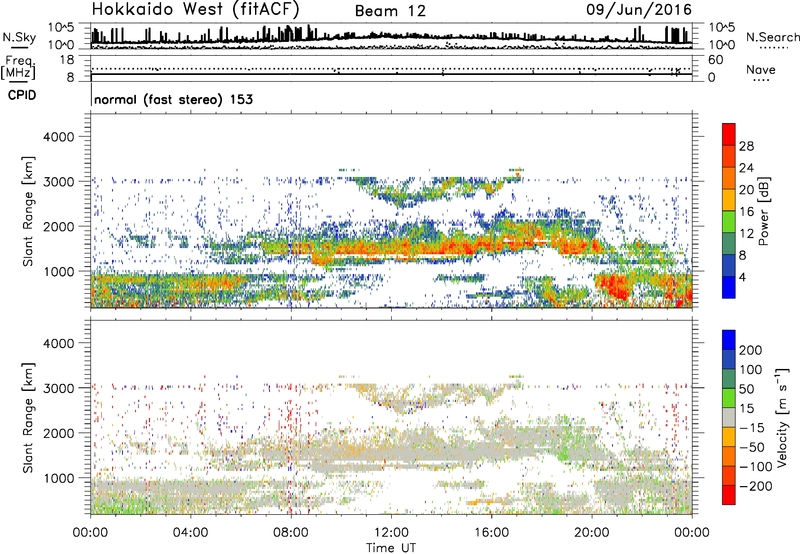Click the '4' value on Power colorbar

pyautogui.click(x=742, y=277)
